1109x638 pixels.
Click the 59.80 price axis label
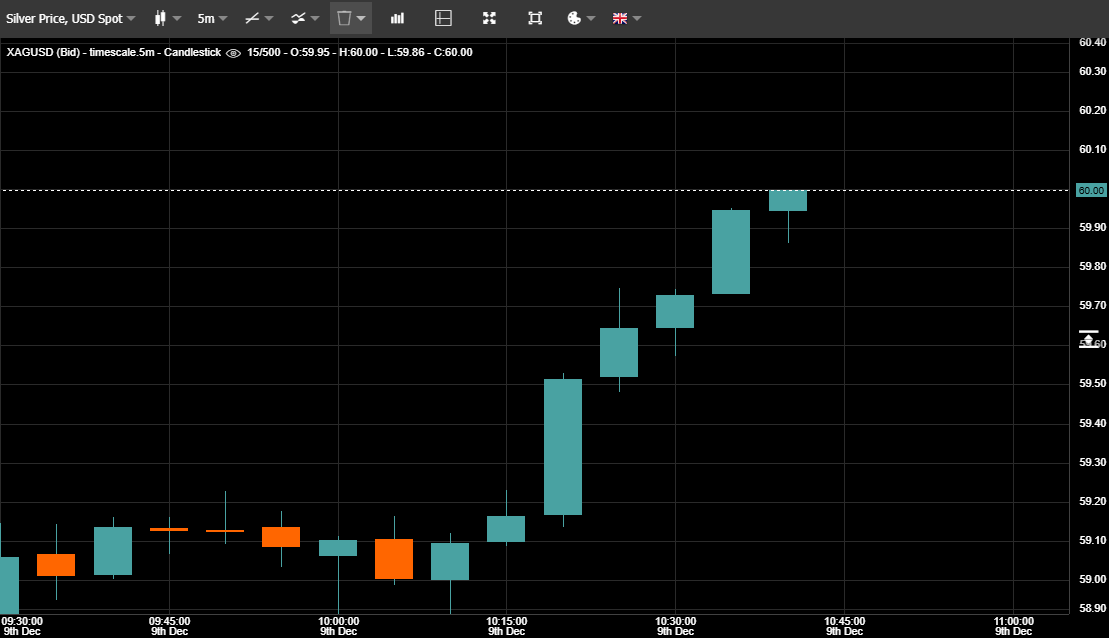coord(1092,266)
